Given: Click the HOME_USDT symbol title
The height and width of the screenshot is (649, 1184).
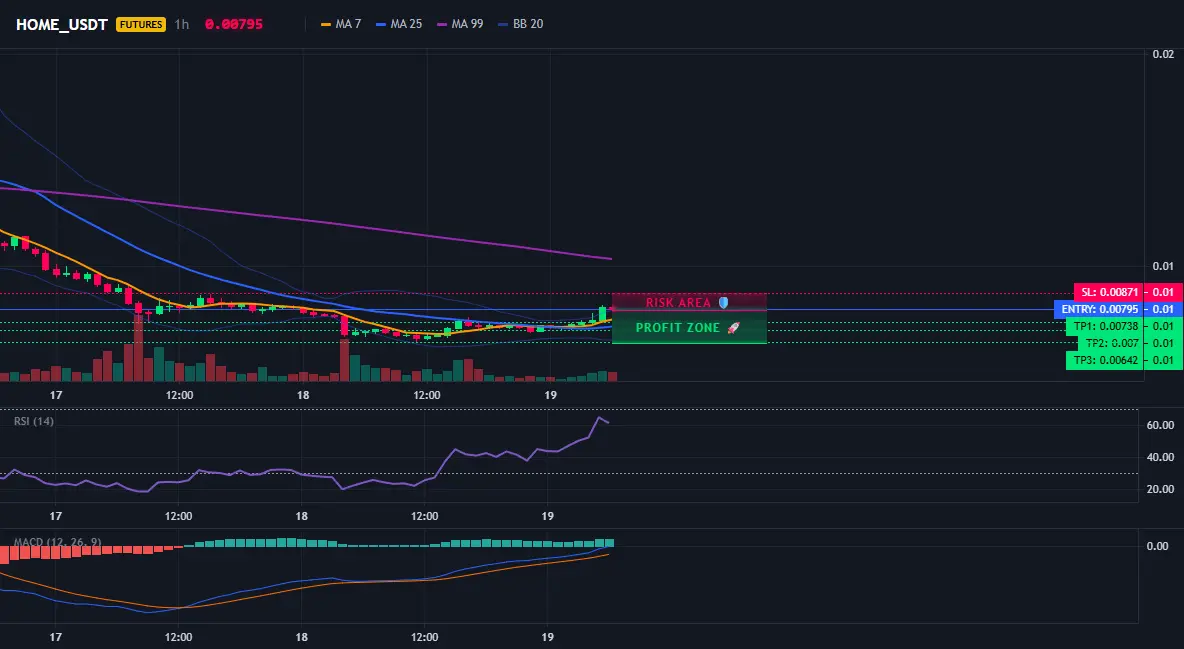Looking at the screenshot, I should coord(62,24).
